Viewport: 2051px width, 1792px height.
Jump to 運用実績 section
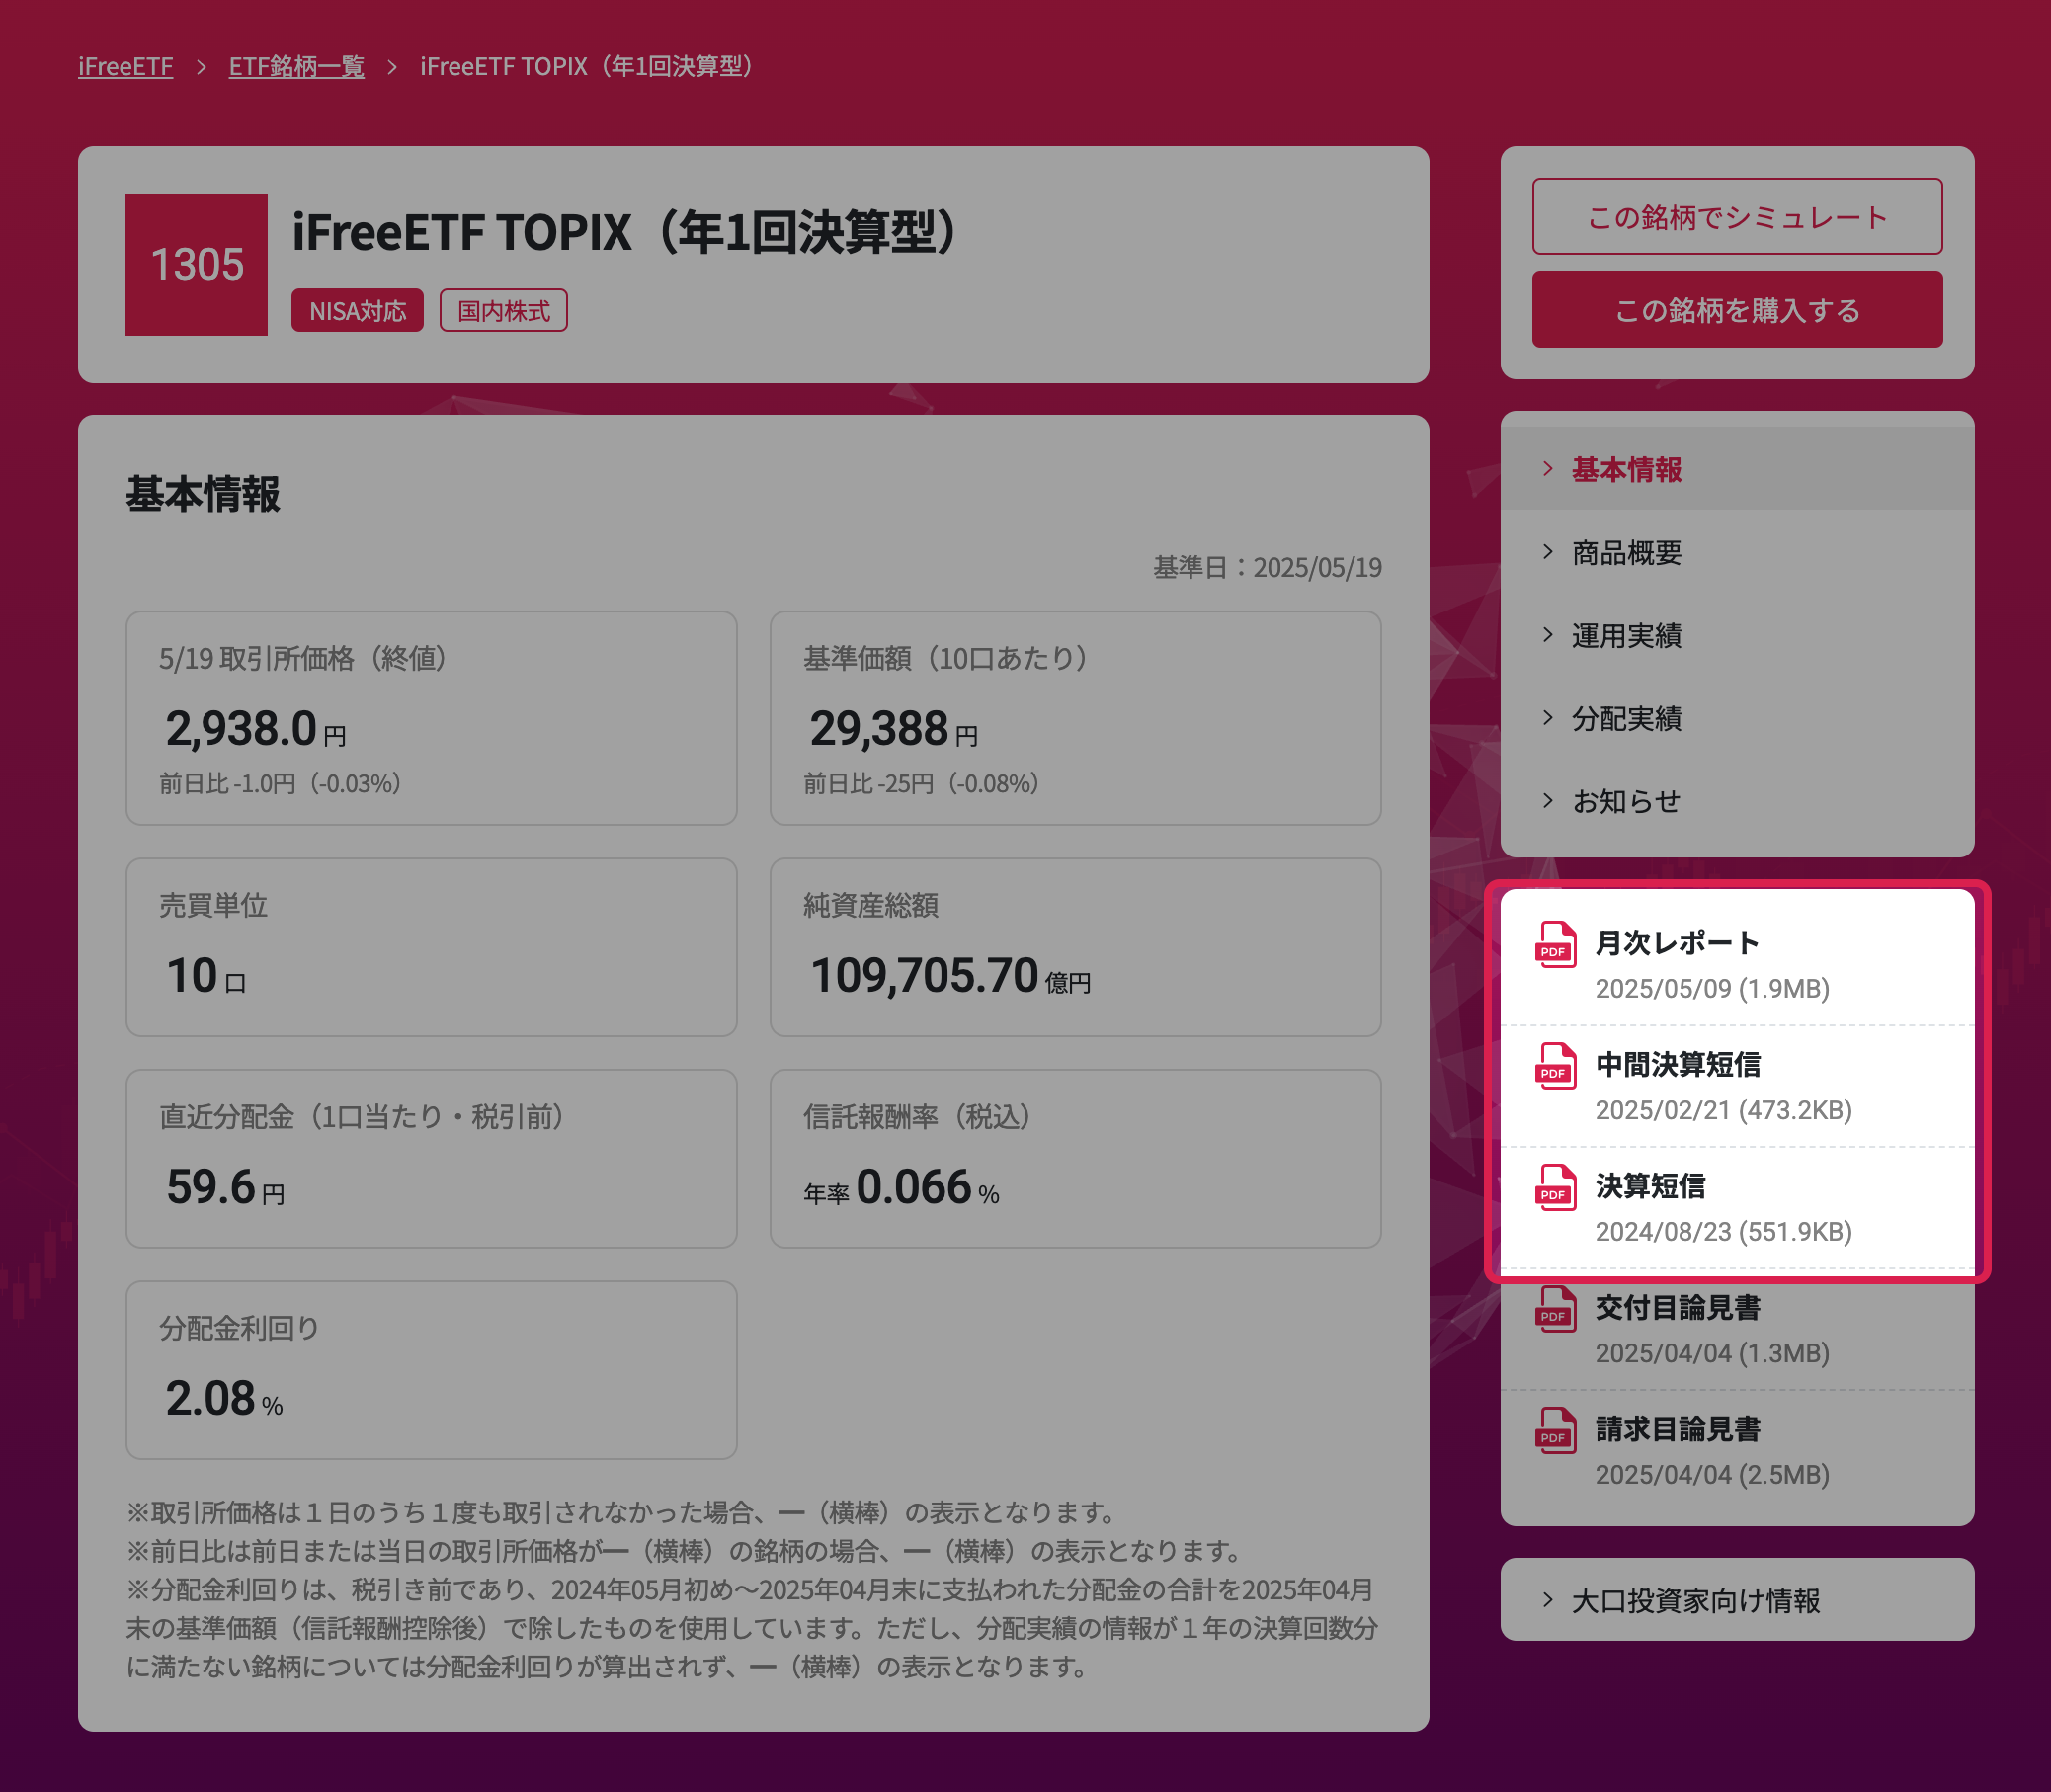point(1737,635)
